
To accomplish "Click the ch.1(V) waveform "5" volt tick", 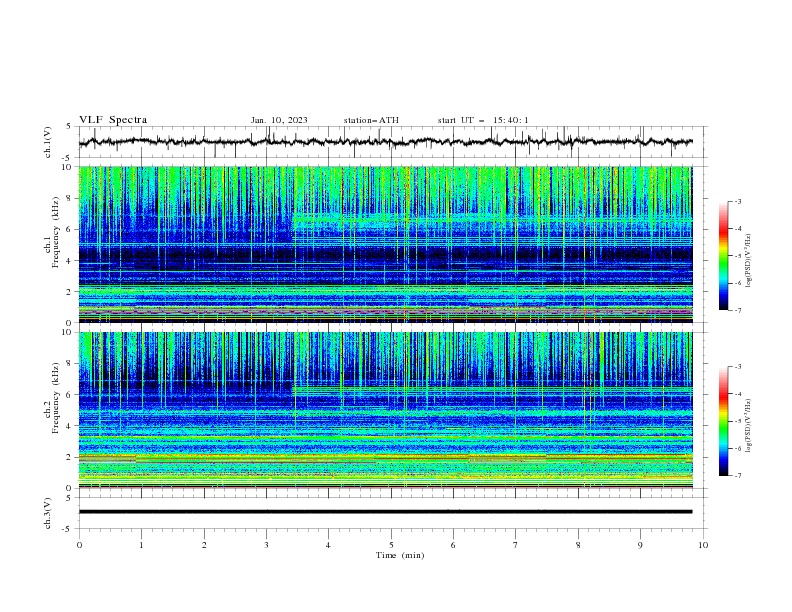I will (x=69, y=127).
